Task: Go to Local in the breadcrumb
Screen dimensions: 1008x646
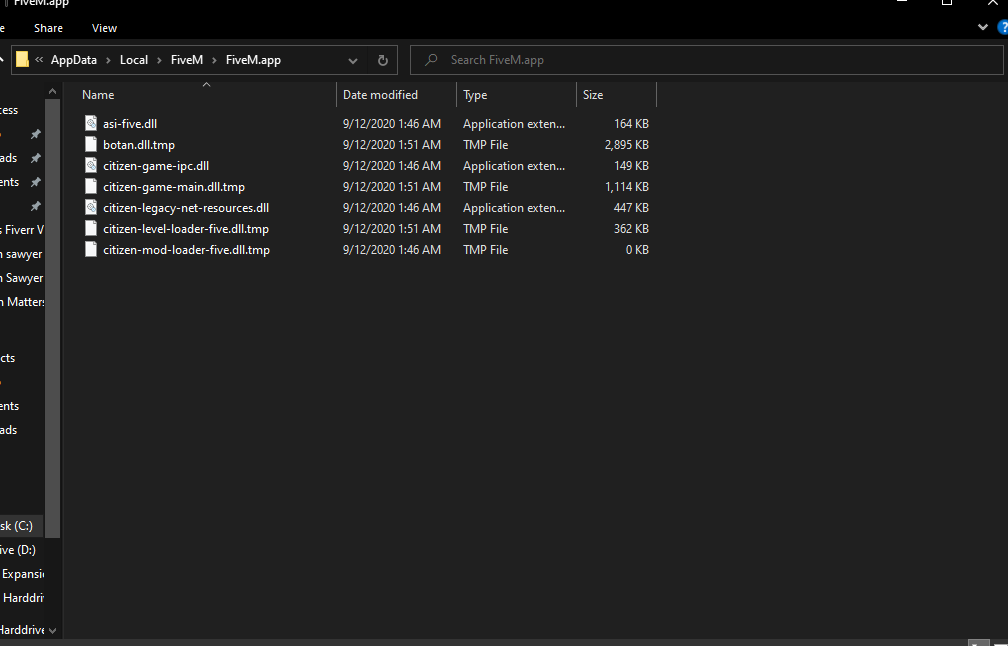Action: tap(134, 60)
